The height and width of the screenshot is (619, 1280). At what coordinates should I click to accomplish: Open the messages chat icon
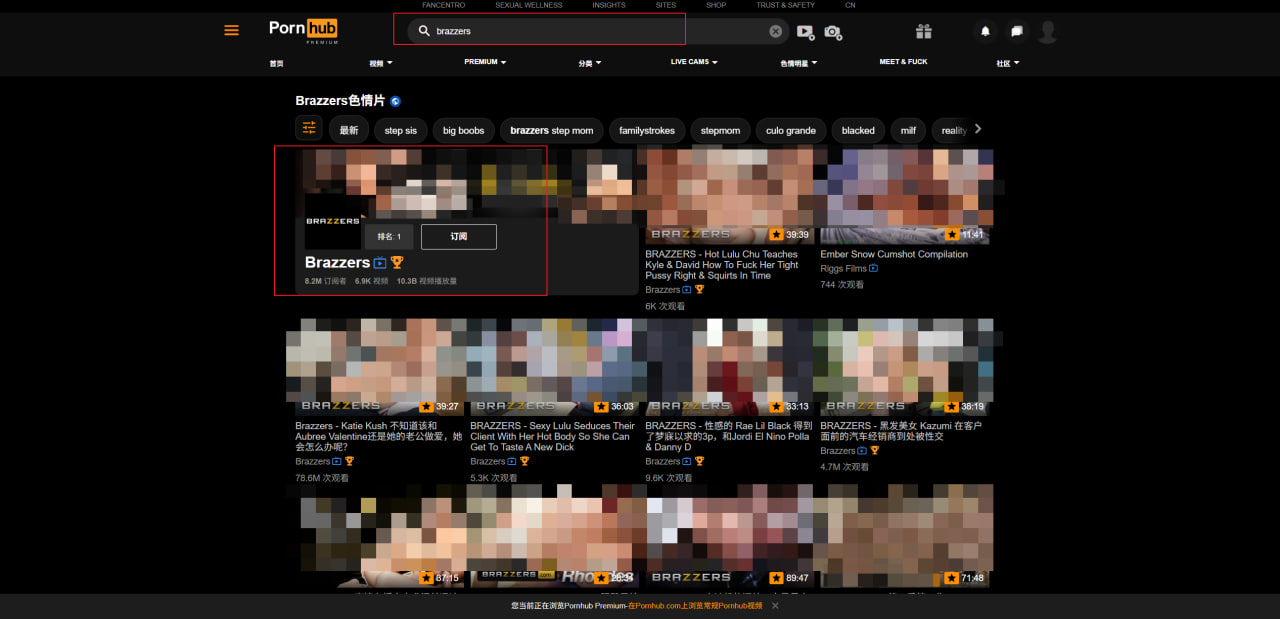click(x=1016, y=32)
